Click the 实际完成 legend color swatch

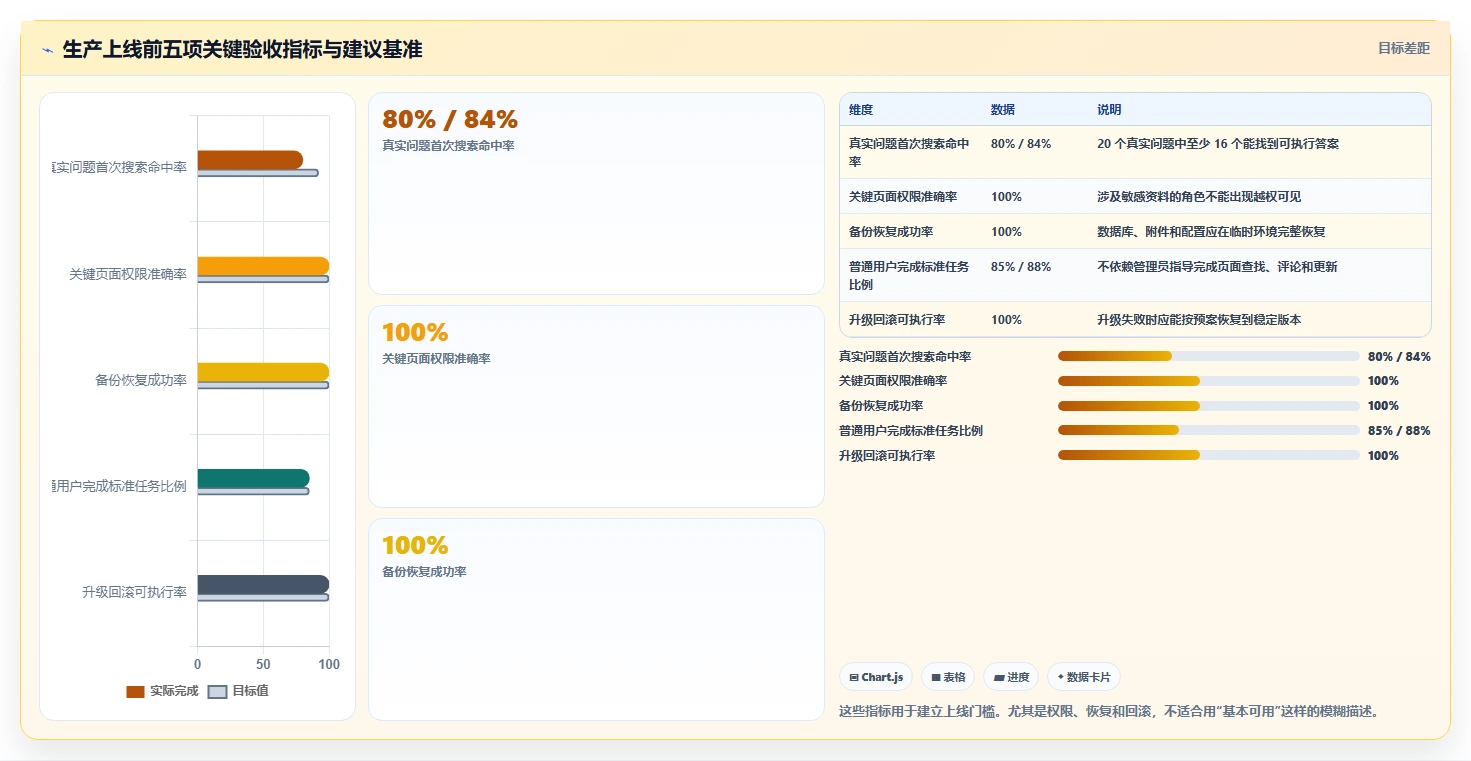[x=135, y=692]
